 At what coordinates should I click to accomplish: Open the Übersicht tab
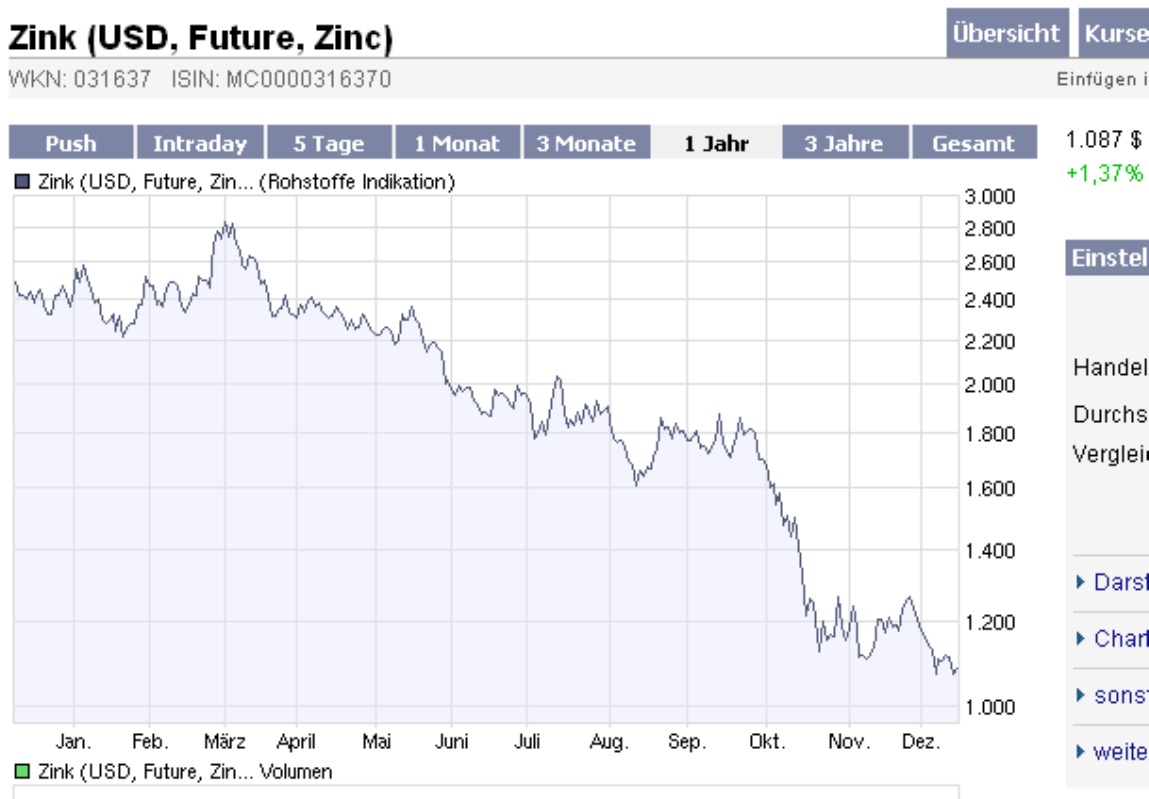pyautogui.click(x=1005, y=33)
